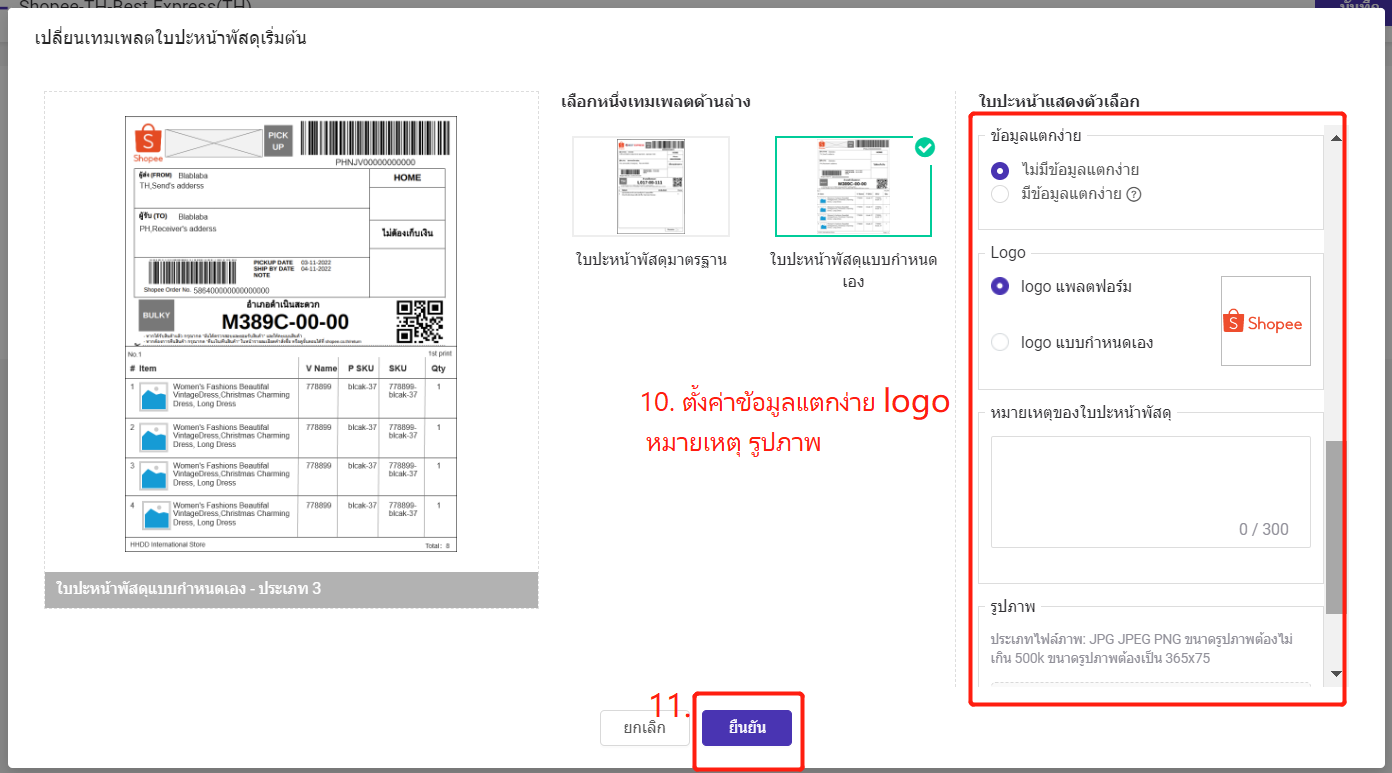This screenshot has width=1392, height=773.
Task: Click the BULKY badge on the label preview
Action: (156, 315)
